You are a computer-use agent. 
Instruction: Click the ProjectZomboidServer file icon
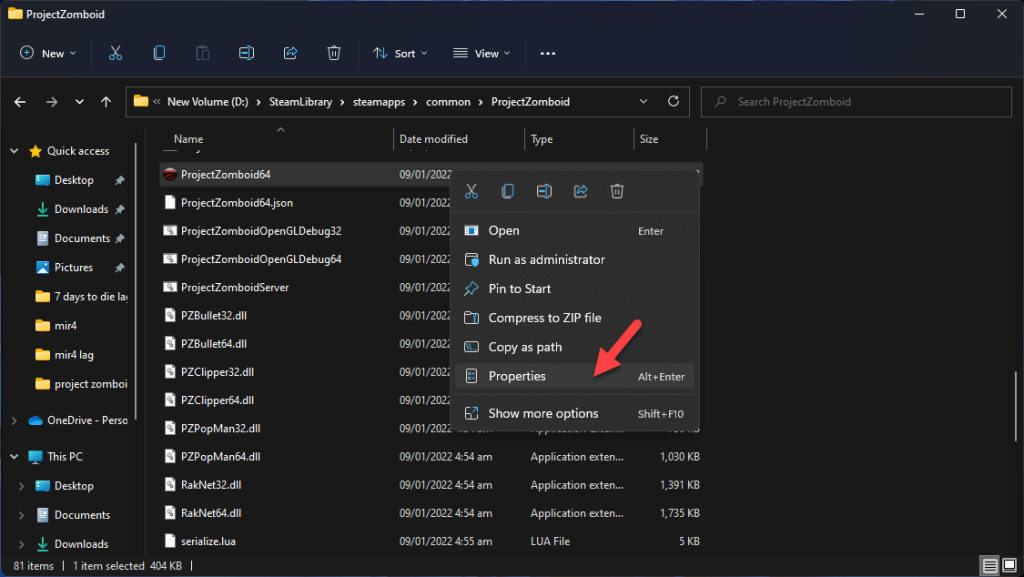(170, 287)
